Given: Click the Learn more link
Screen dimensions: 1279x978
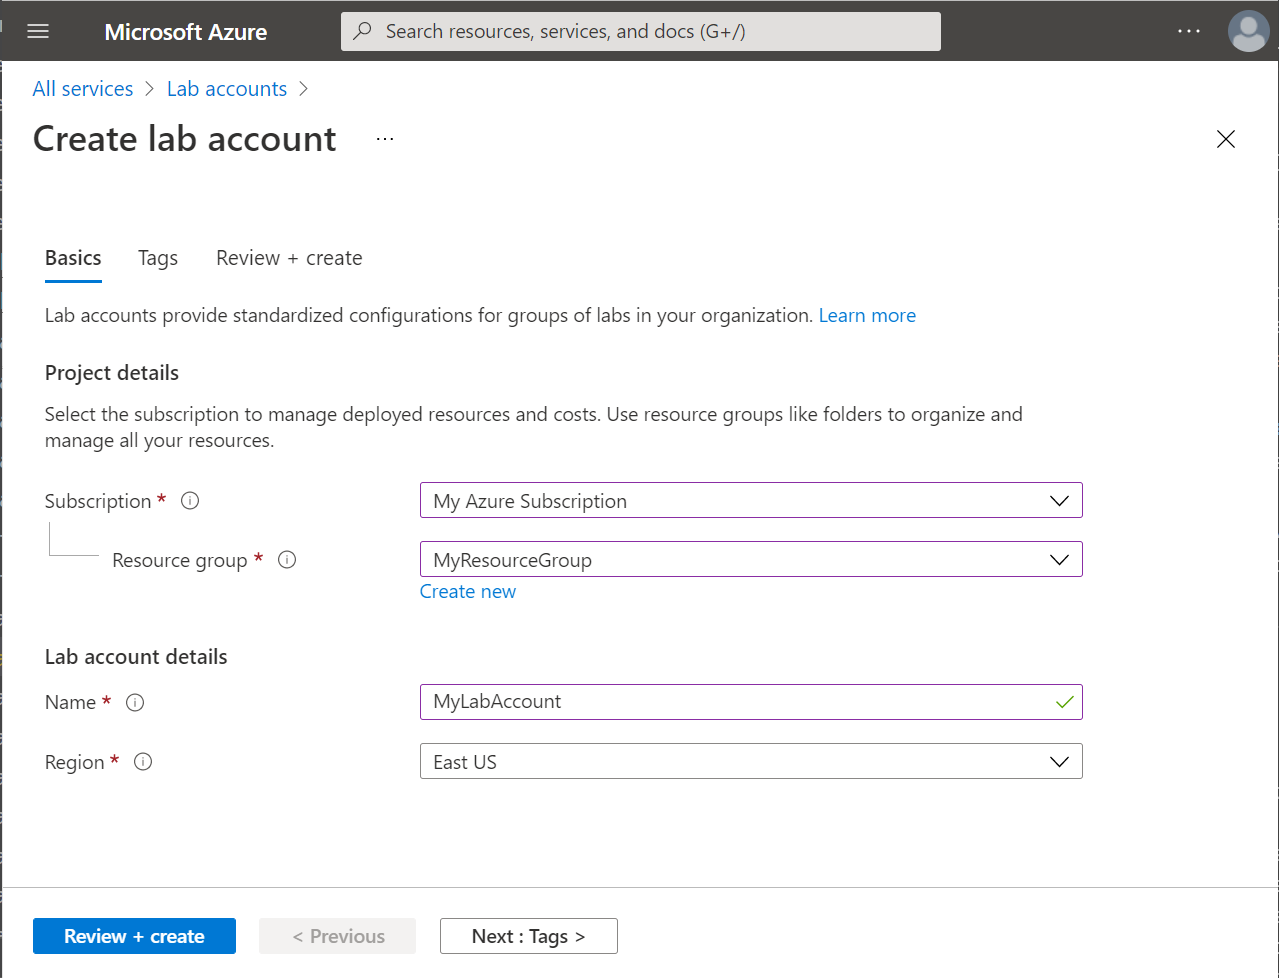Looking at the screenshot, I should [866, 315].
